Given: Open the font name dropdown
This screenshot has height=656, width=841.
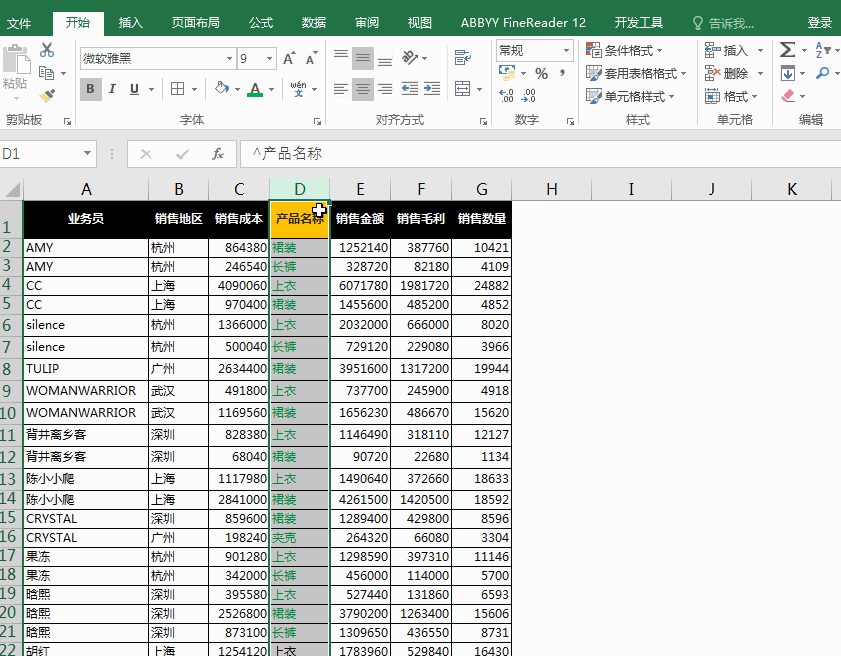Looking at the screenshot, I should pyautogui.click(x=230, y=58).
